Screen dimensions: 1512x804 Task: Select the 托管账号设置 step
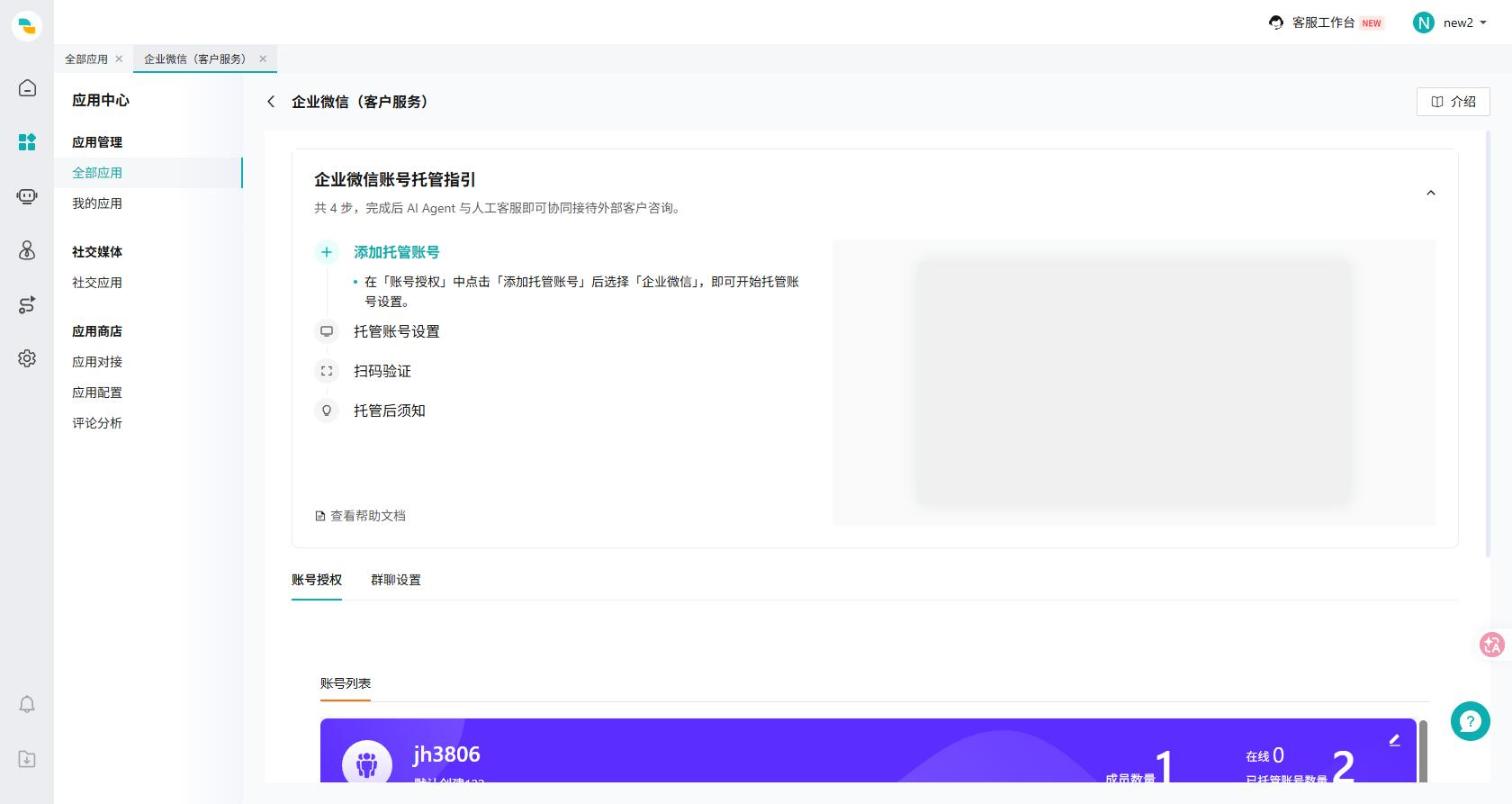(396, 331)
